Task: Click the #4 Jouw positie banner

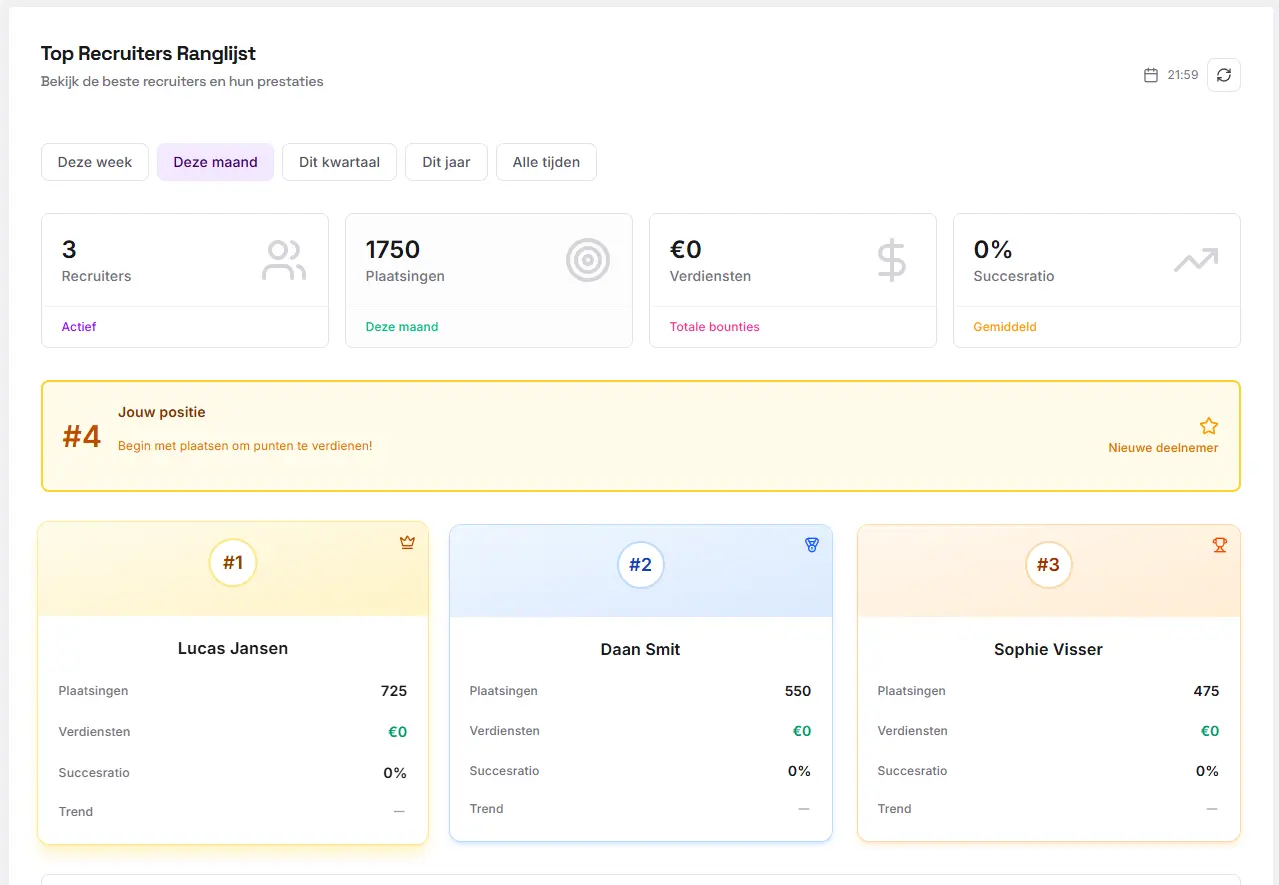Action: 641,436
